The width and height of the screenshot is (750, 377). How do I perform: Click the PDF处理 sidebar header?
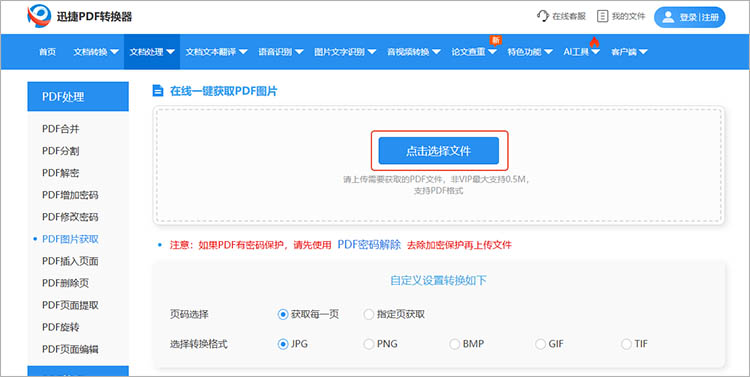coord(78,97)
